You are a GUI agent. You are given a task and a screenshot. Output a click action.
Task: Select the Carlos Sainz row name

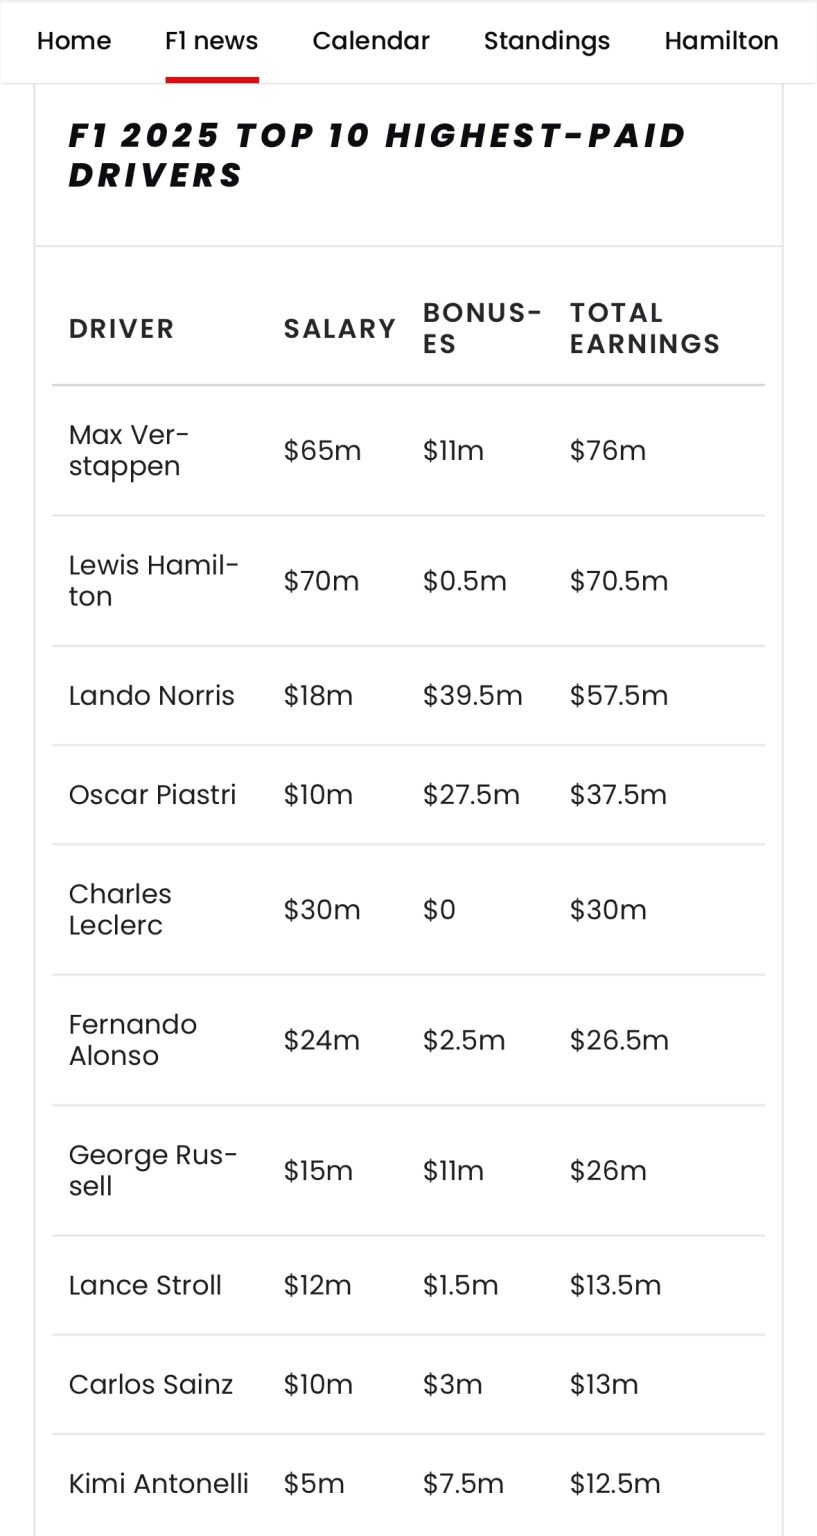click(x=150, y=1385)
